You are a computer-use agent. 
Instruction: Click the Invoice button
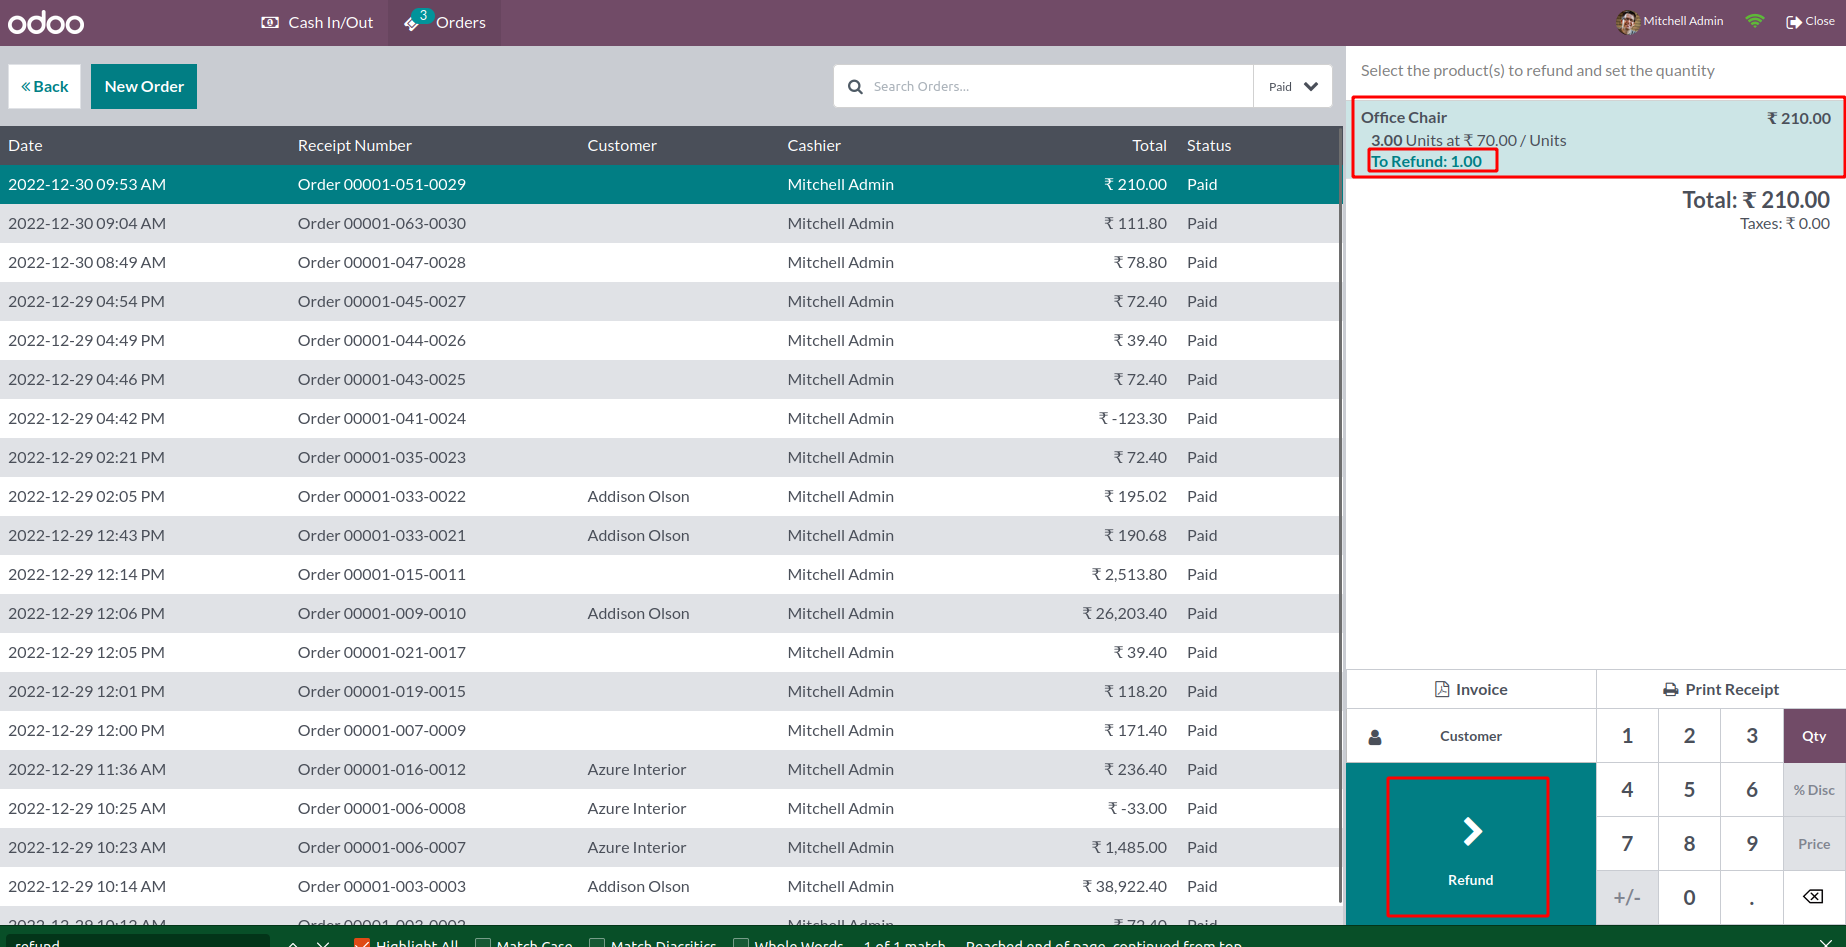click(x=1471, y=690)
